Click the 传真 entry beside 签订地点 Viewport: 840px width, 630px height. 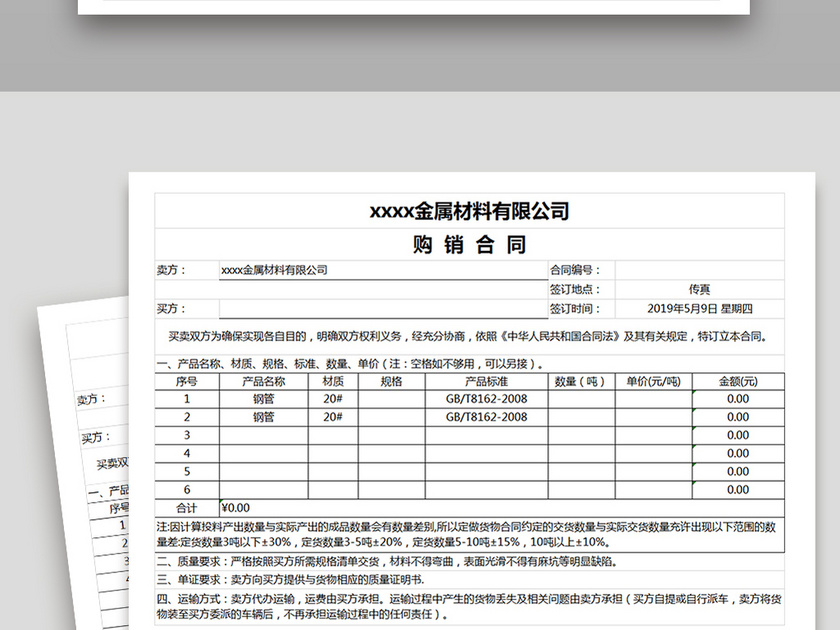(x=693, y=286)
